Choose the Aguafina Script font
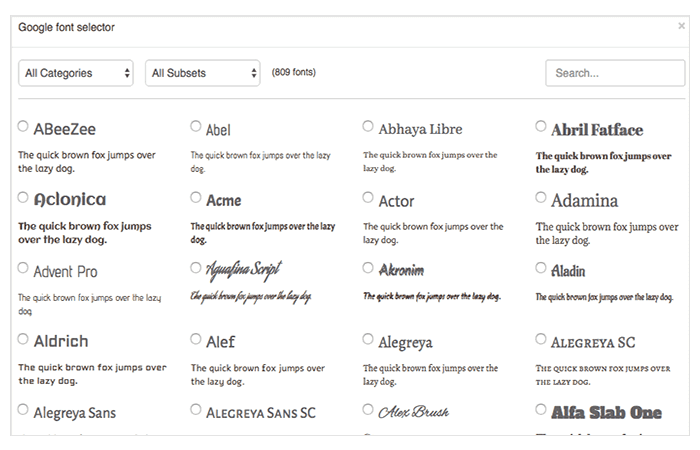 [196, 268]
